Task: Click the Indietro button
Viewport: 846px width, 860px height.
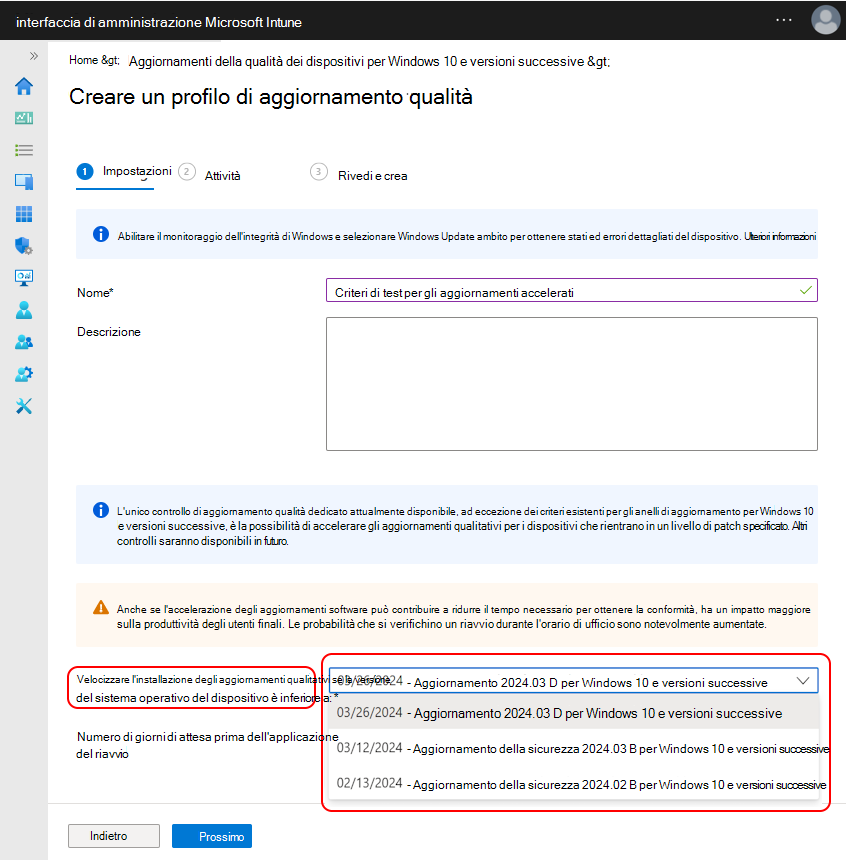Action: coord(114,836)
